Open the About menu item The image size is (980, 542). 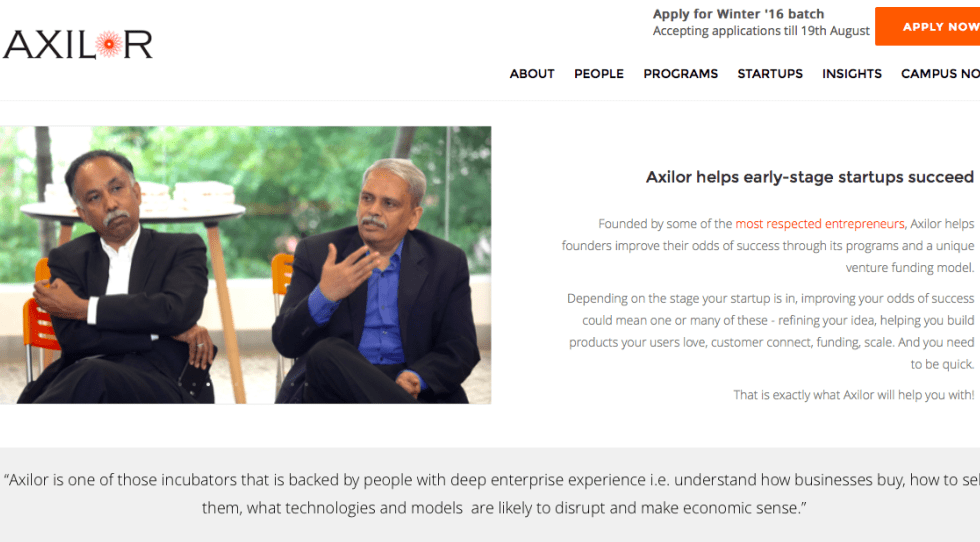tap(532, 74)
